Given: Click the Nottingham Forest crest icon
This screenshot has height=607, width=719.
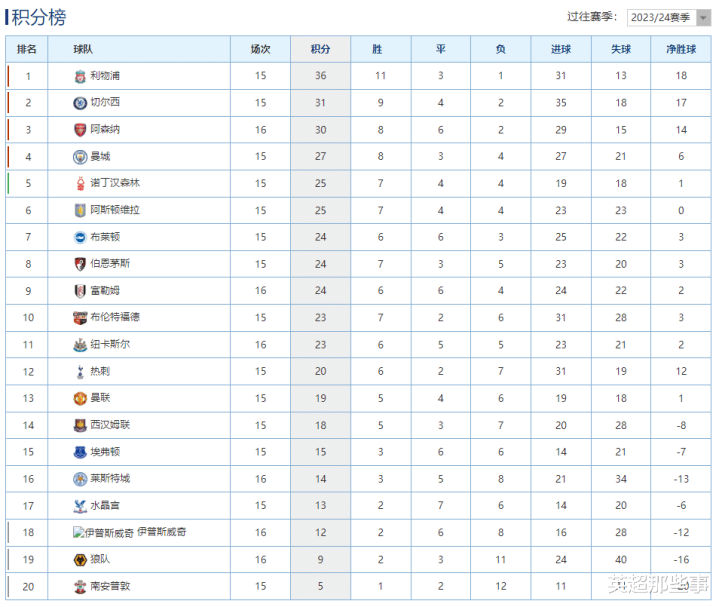Looking at the screenshot, I should pyautogui.click(x=81, y=183).
